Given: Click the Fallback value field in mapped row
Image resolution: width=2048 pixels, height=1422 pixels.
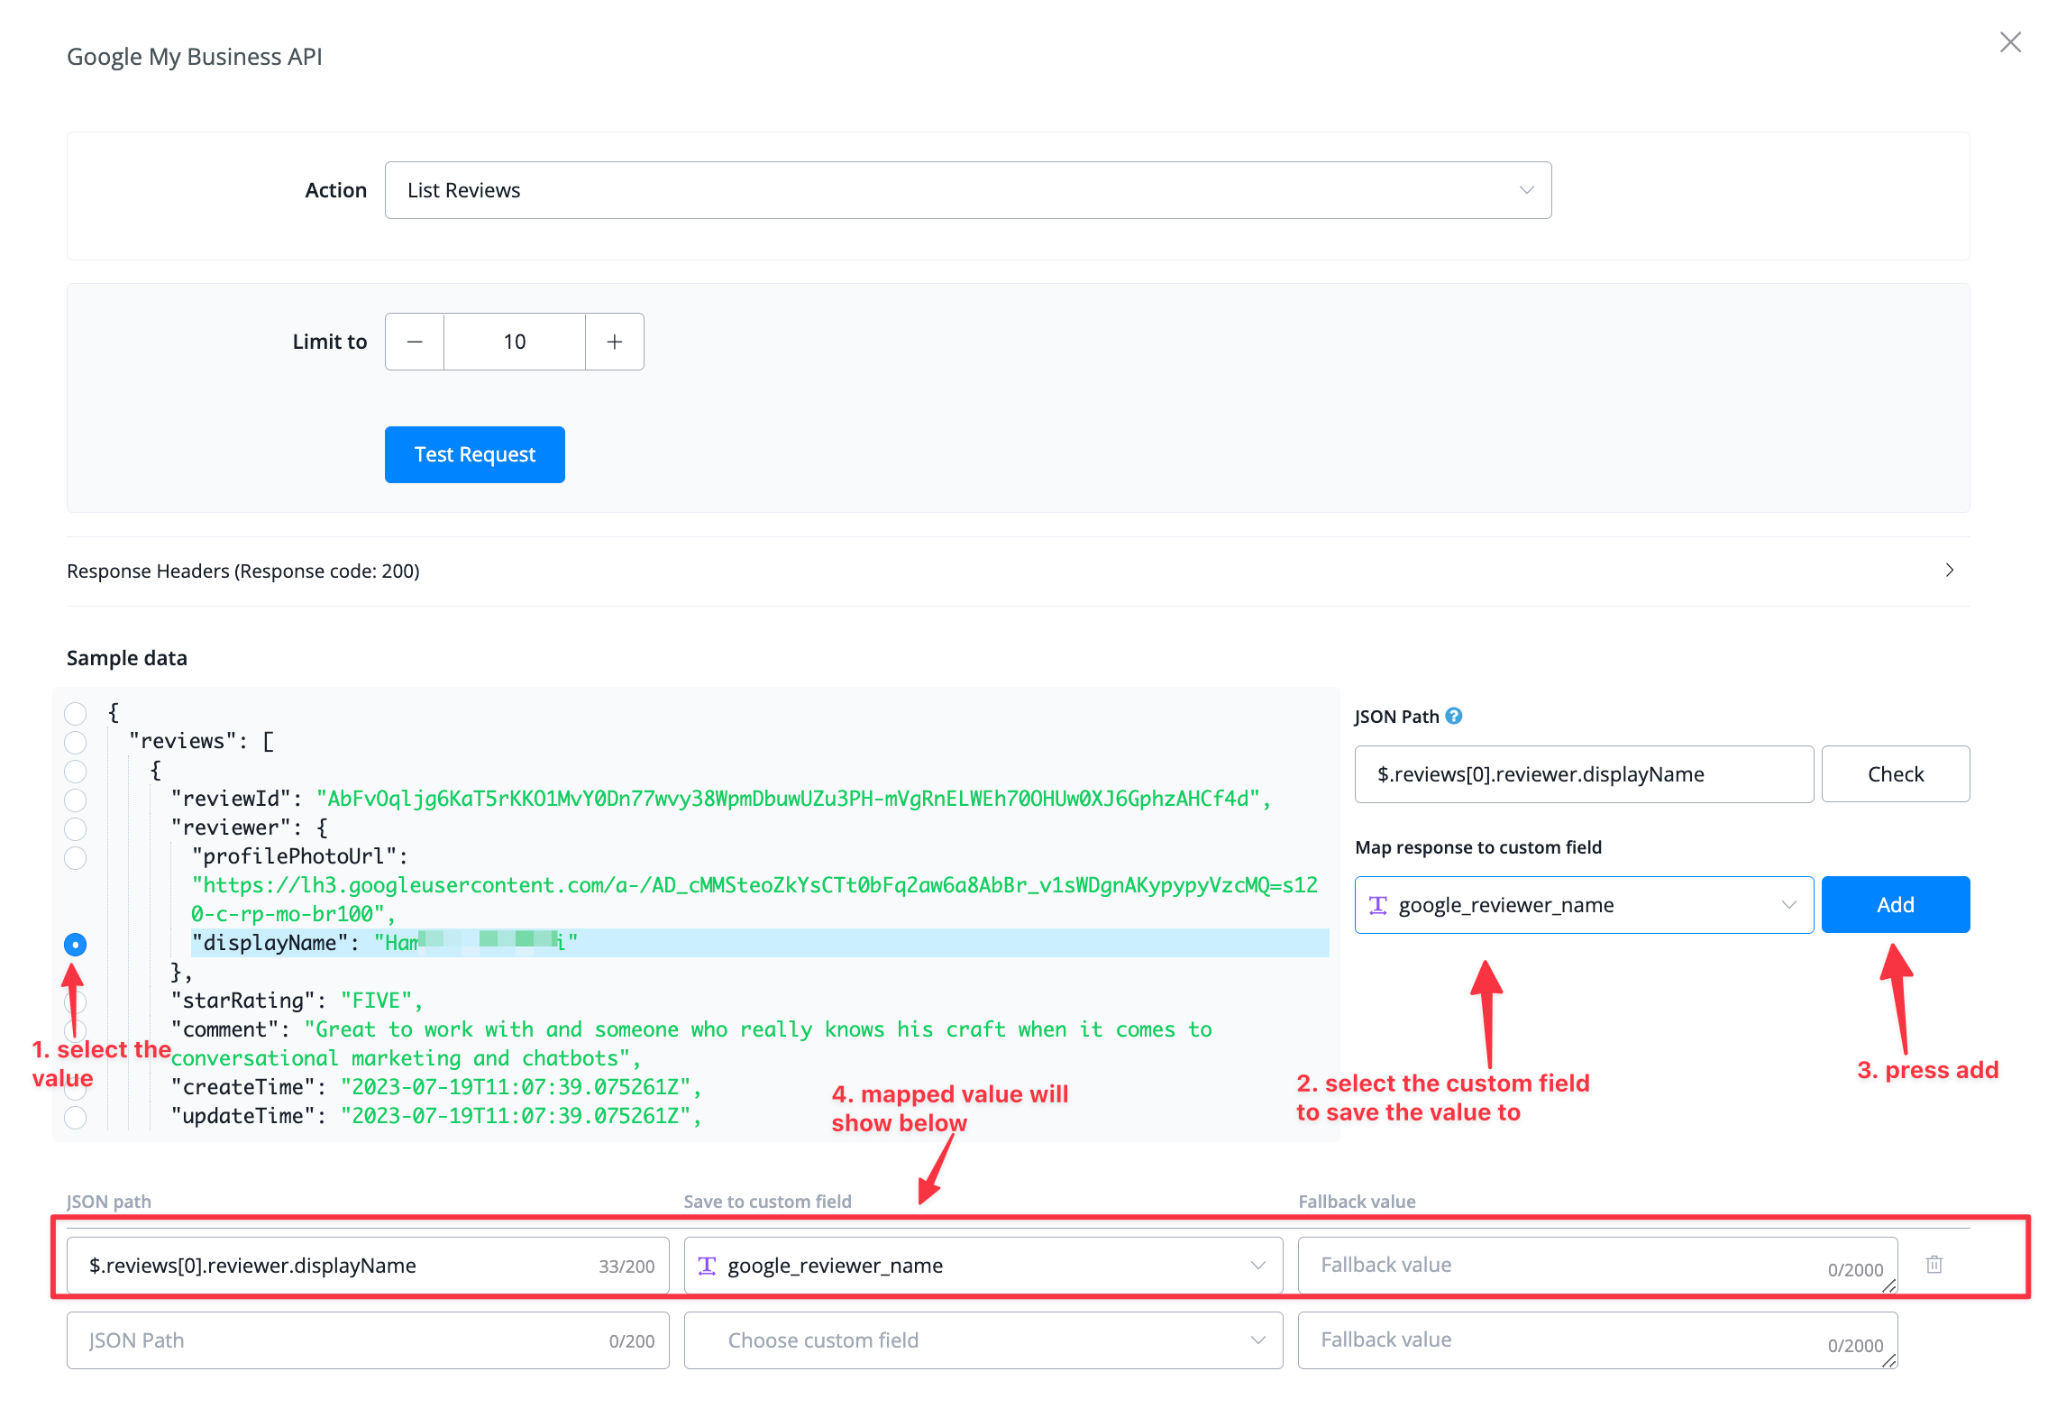Looking at the screenshot, I should (x=1597, y=1266).
